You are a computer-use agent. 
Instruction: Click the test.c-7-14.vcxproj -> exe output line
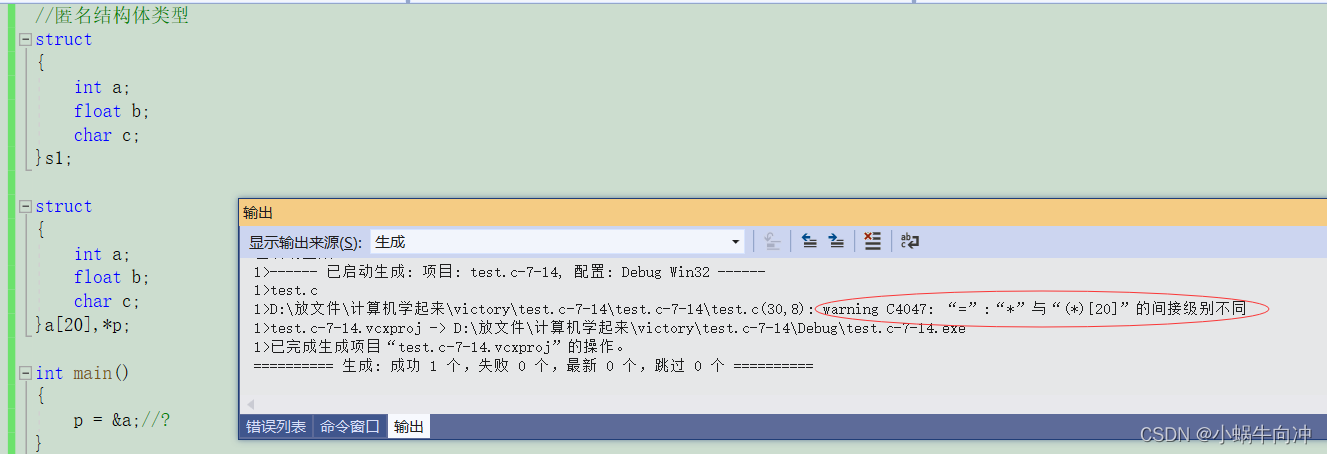click(609, 328)
